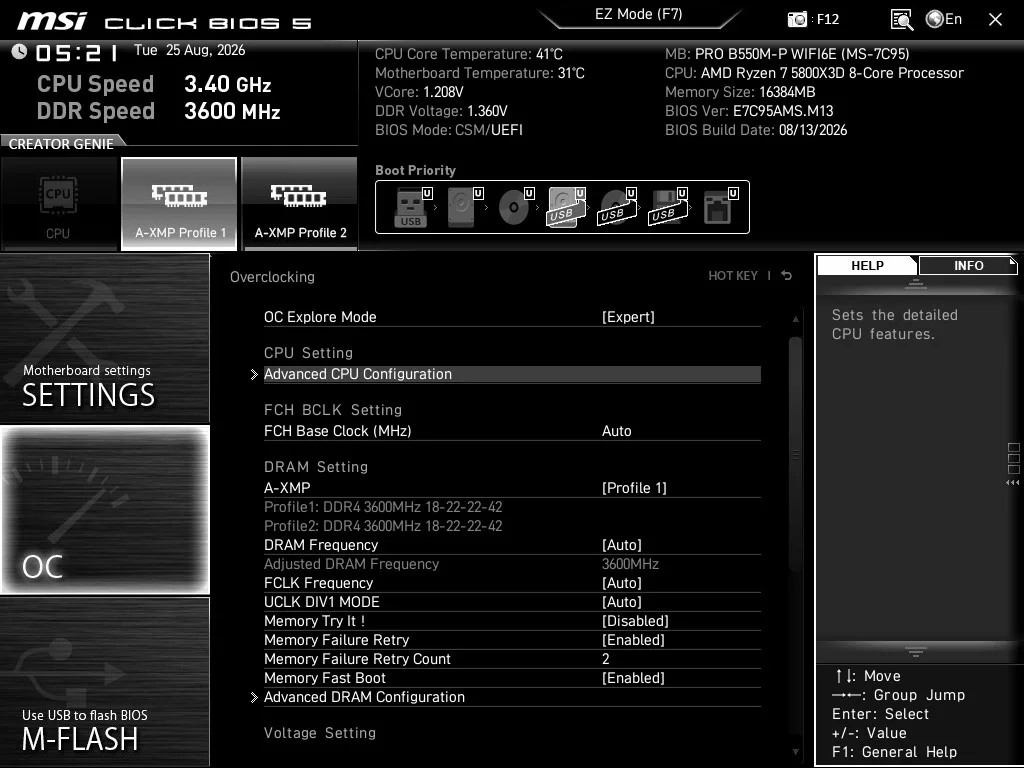Take a screenshot with the F12 camera icon
The height and width of the screenshot is (768, 1024).
797,19
